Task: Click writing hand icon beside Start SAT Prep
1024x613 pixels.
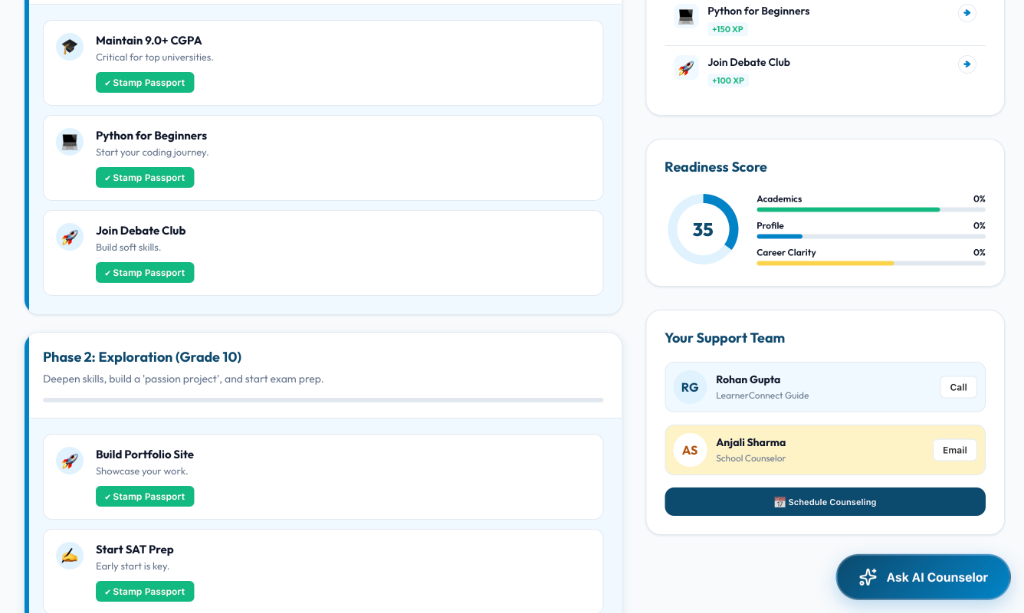Action: 69,556
